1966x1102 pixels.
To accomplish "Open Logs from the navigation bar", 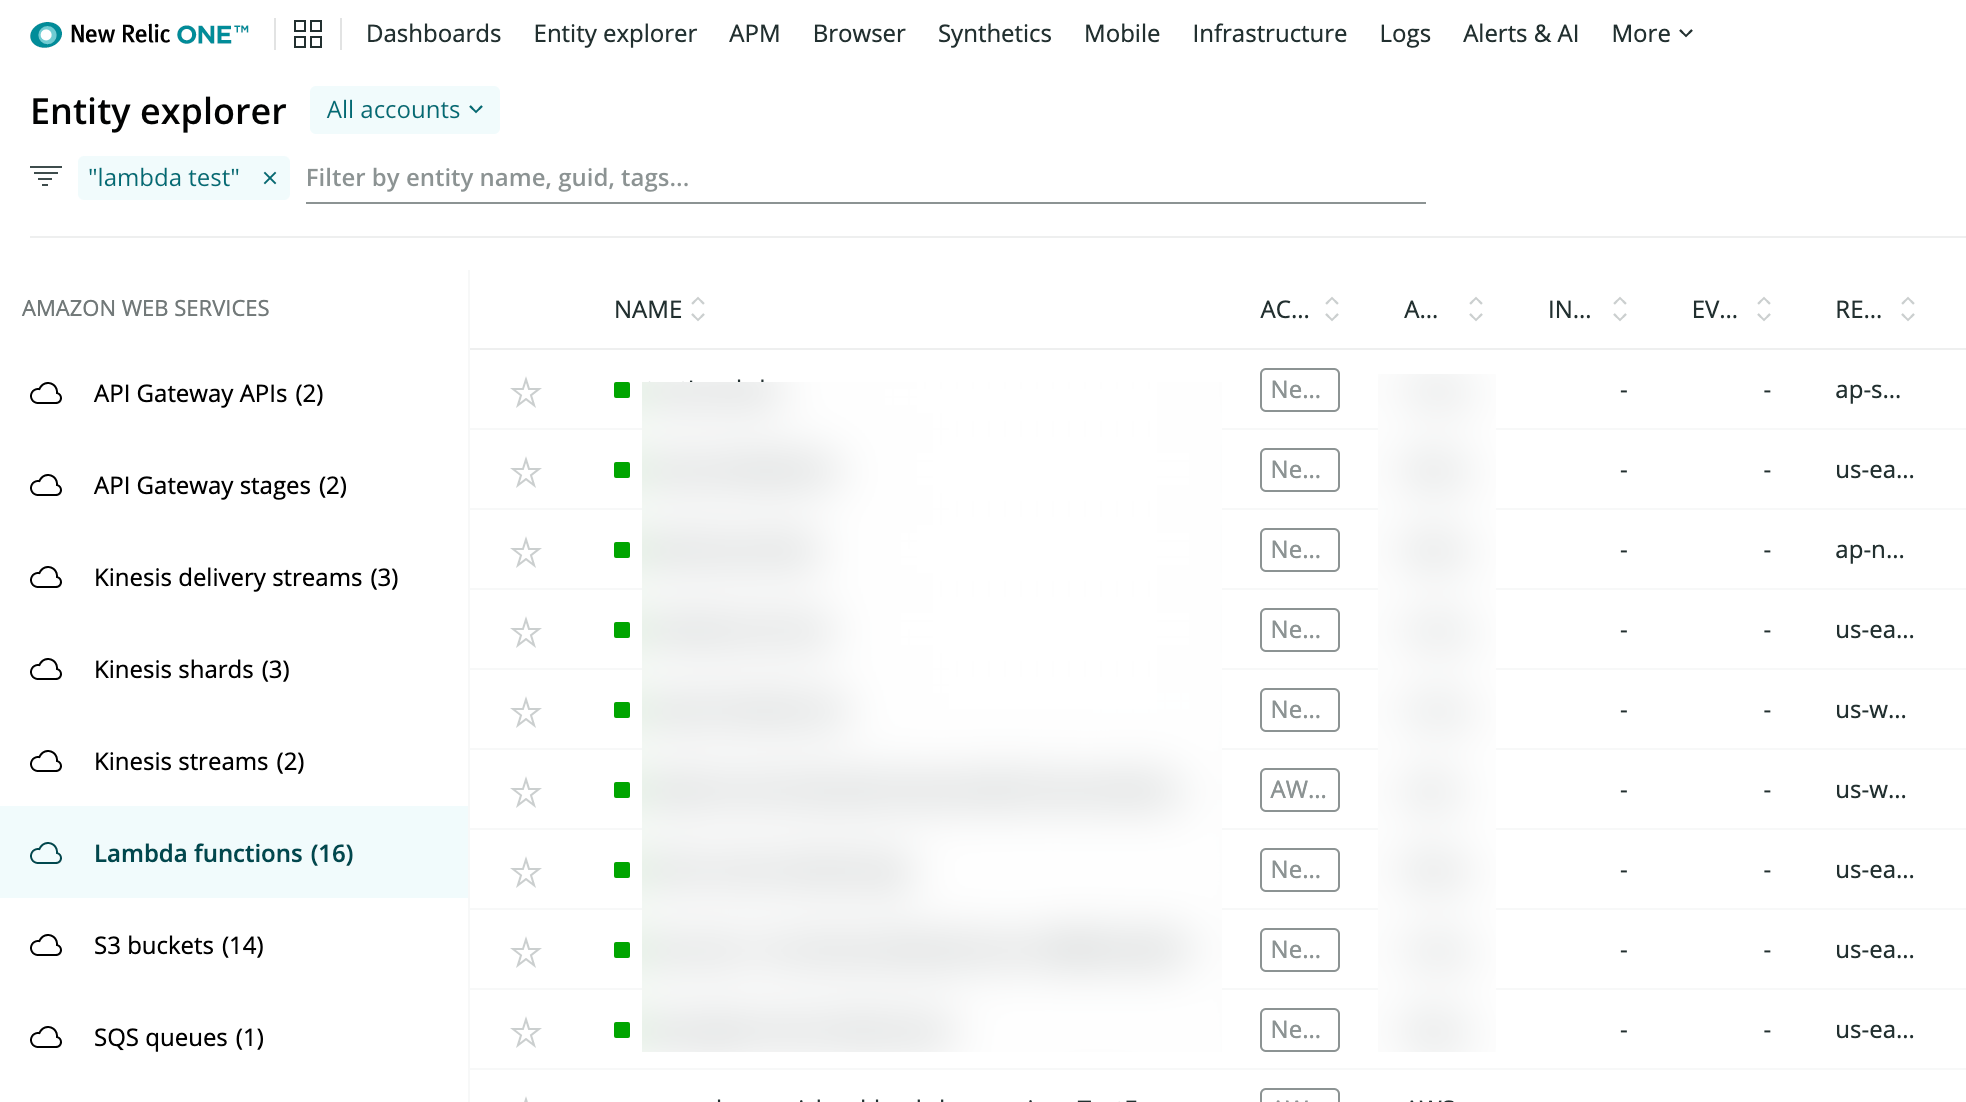I will coord(1405,34).
